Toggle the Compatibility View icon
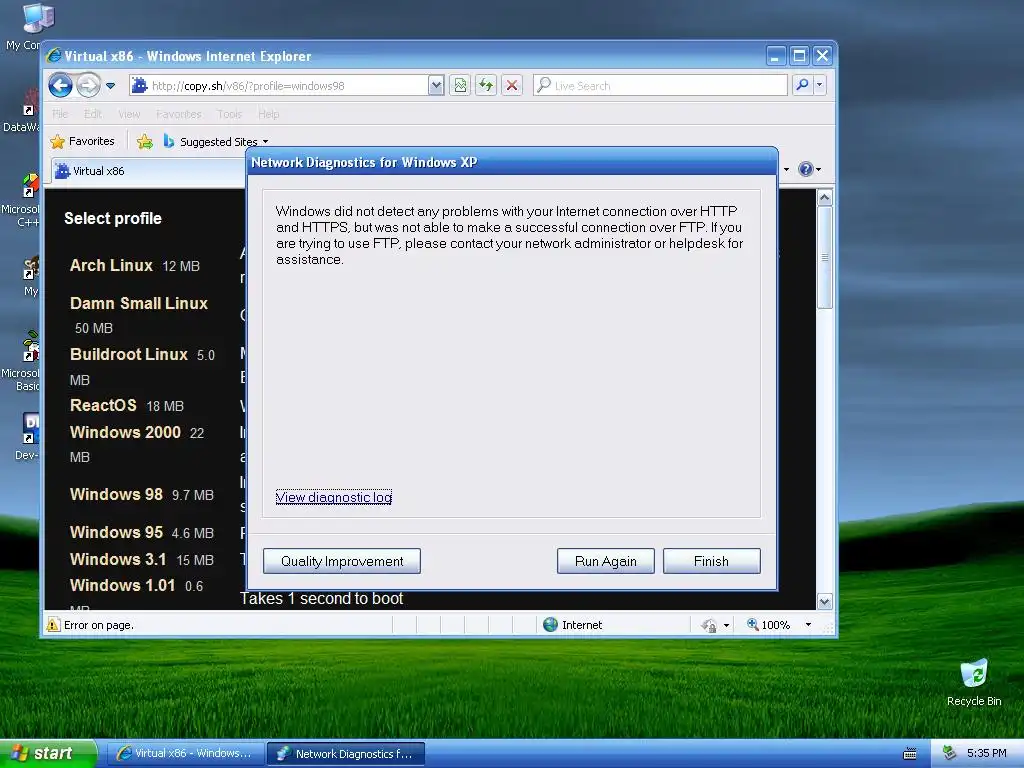The image size is (1024, 768). pyautogui.click(x=460, y=86)
